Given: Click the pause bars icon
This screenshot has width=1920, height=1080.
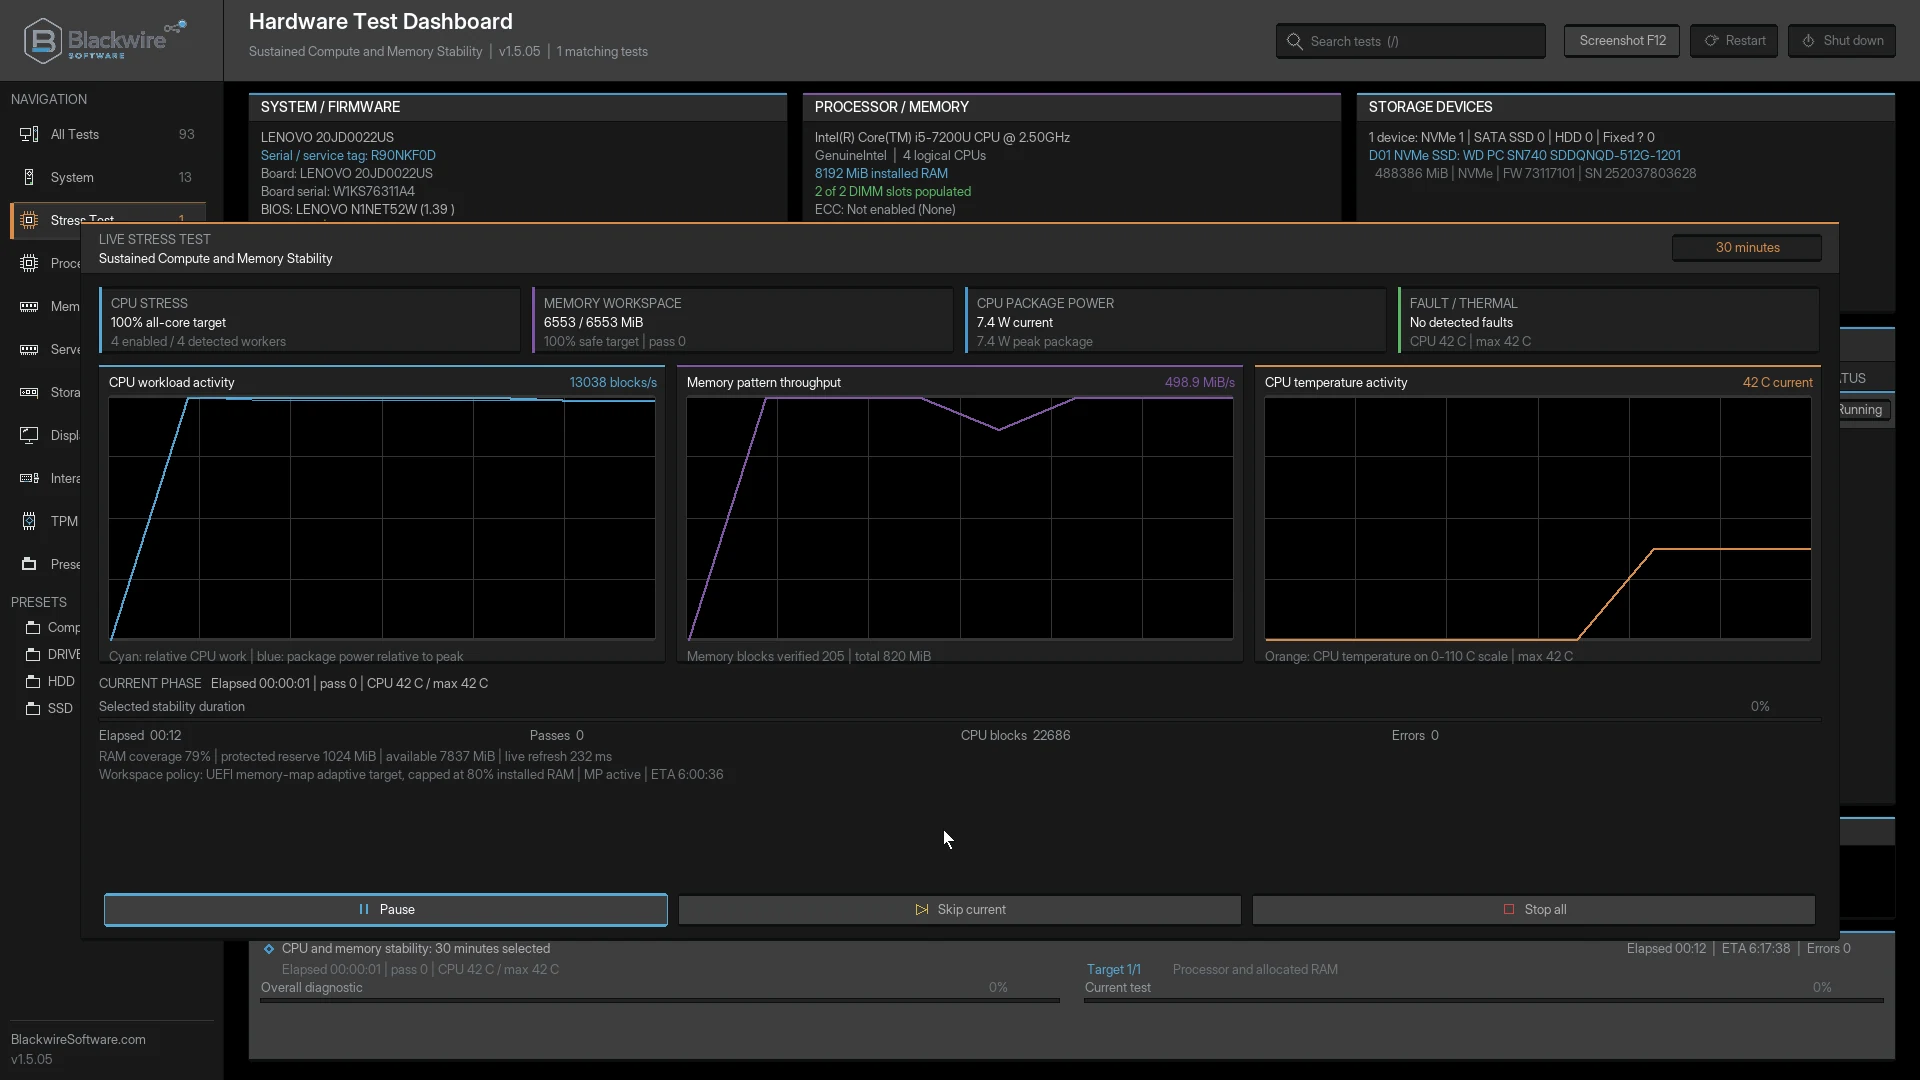Looking at the screenshot, I should click(364, 909).
